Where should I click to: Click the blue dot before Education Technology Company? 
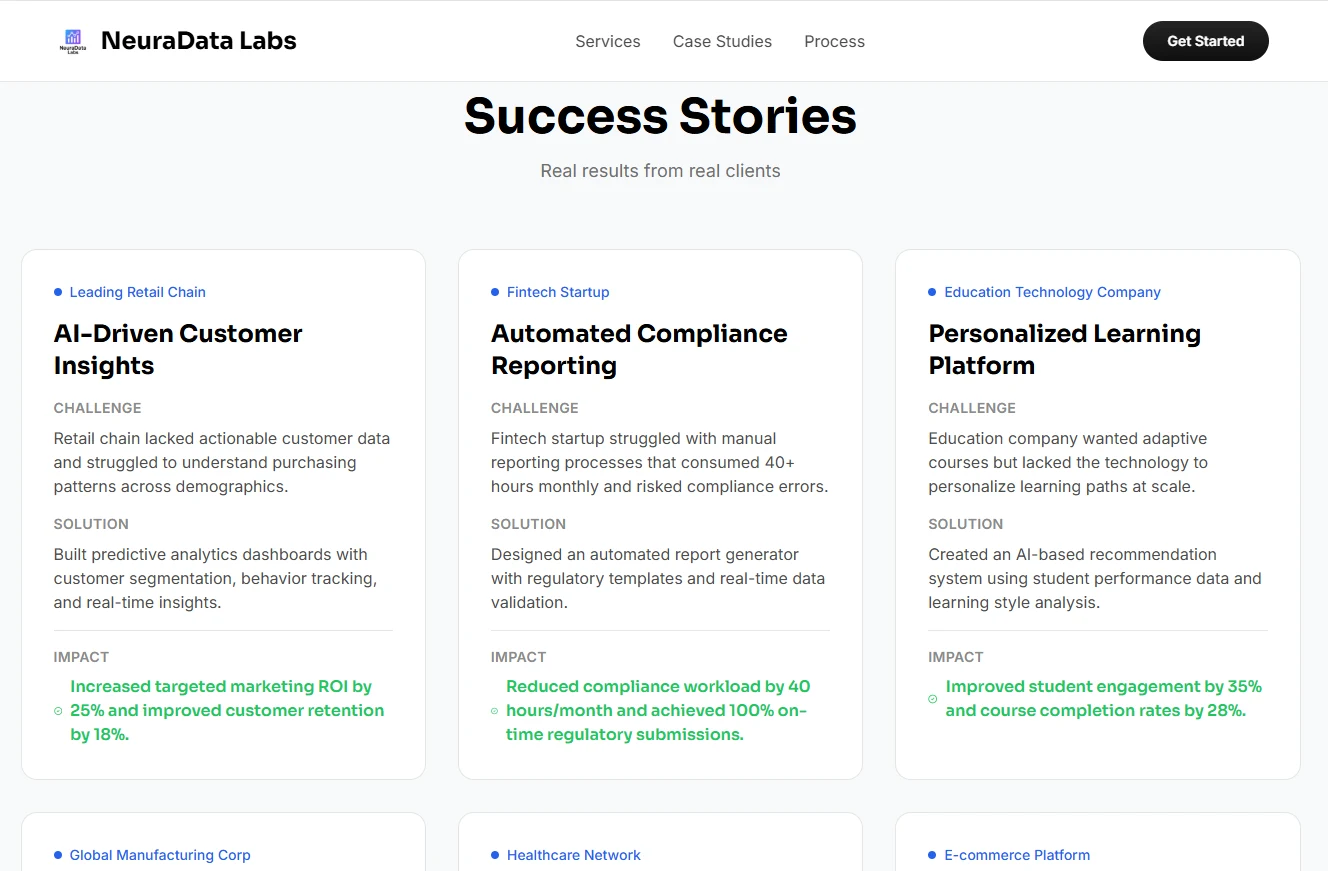pyautogui.click(x=932, y=292)
